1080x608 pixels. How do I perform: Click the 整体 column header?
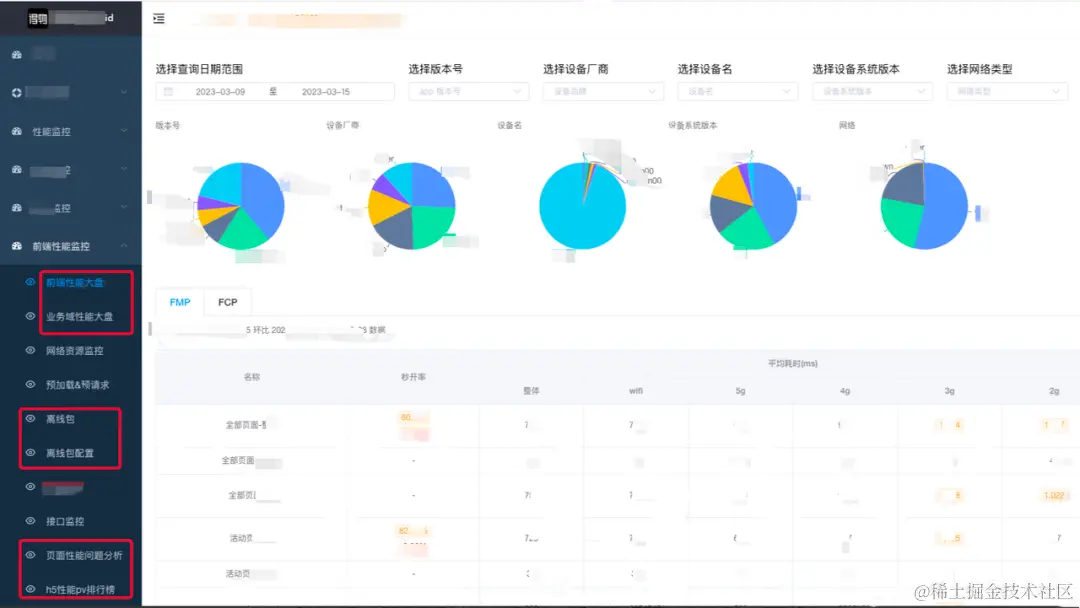(531, 390)
